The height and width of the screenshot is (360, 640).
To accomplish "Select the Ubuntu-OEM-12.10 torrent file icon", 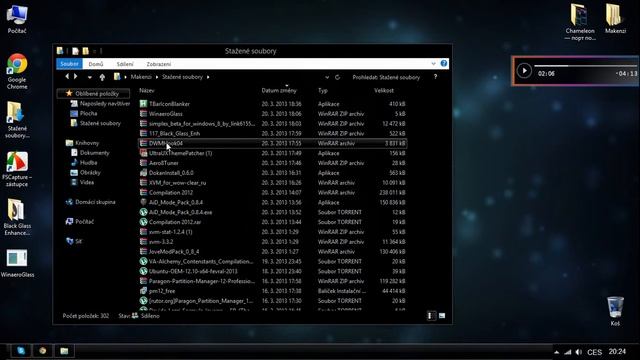I will click(143, 271).
